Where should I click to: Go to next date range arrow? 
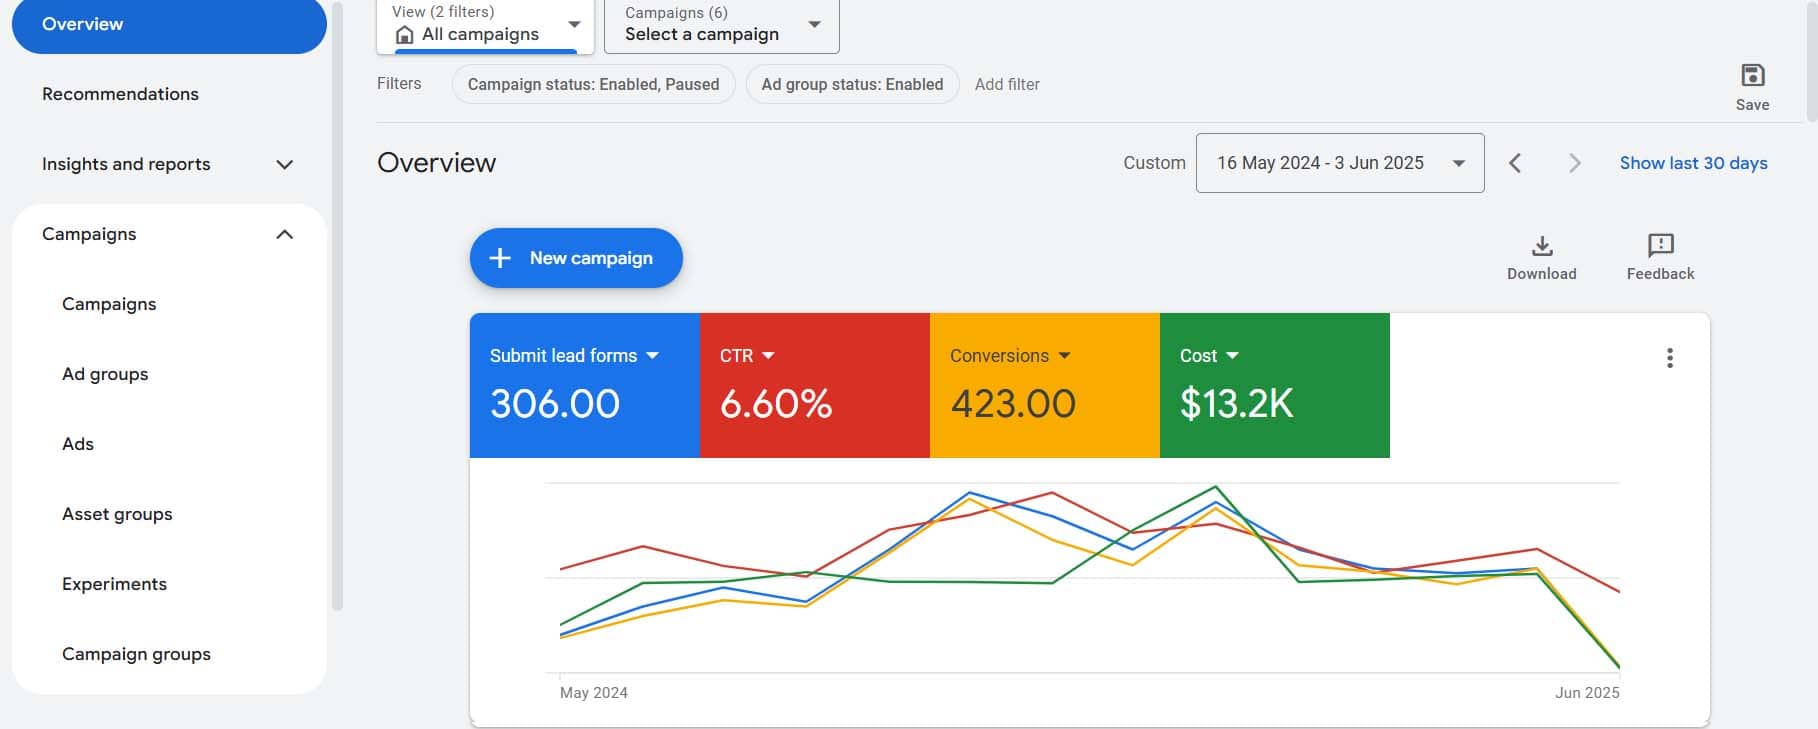1574,163
